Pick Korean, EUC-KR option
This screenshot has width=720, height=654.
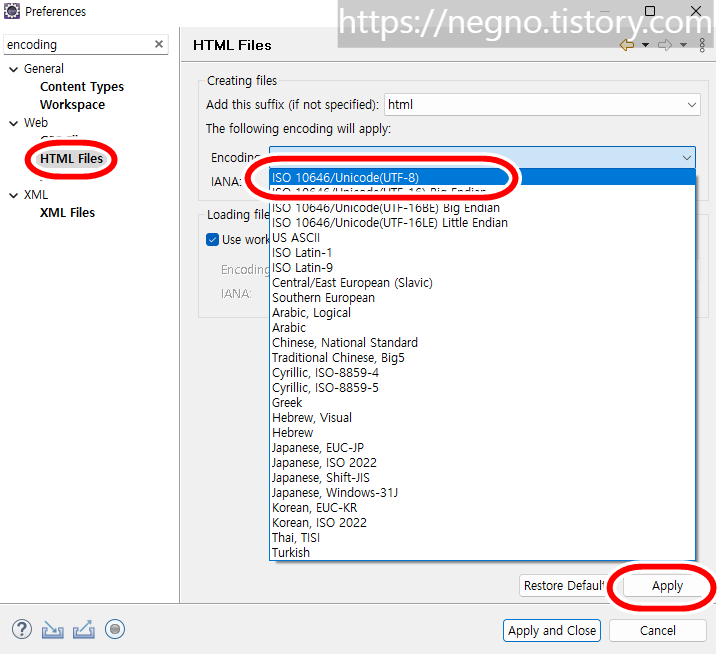click(482, 507)
